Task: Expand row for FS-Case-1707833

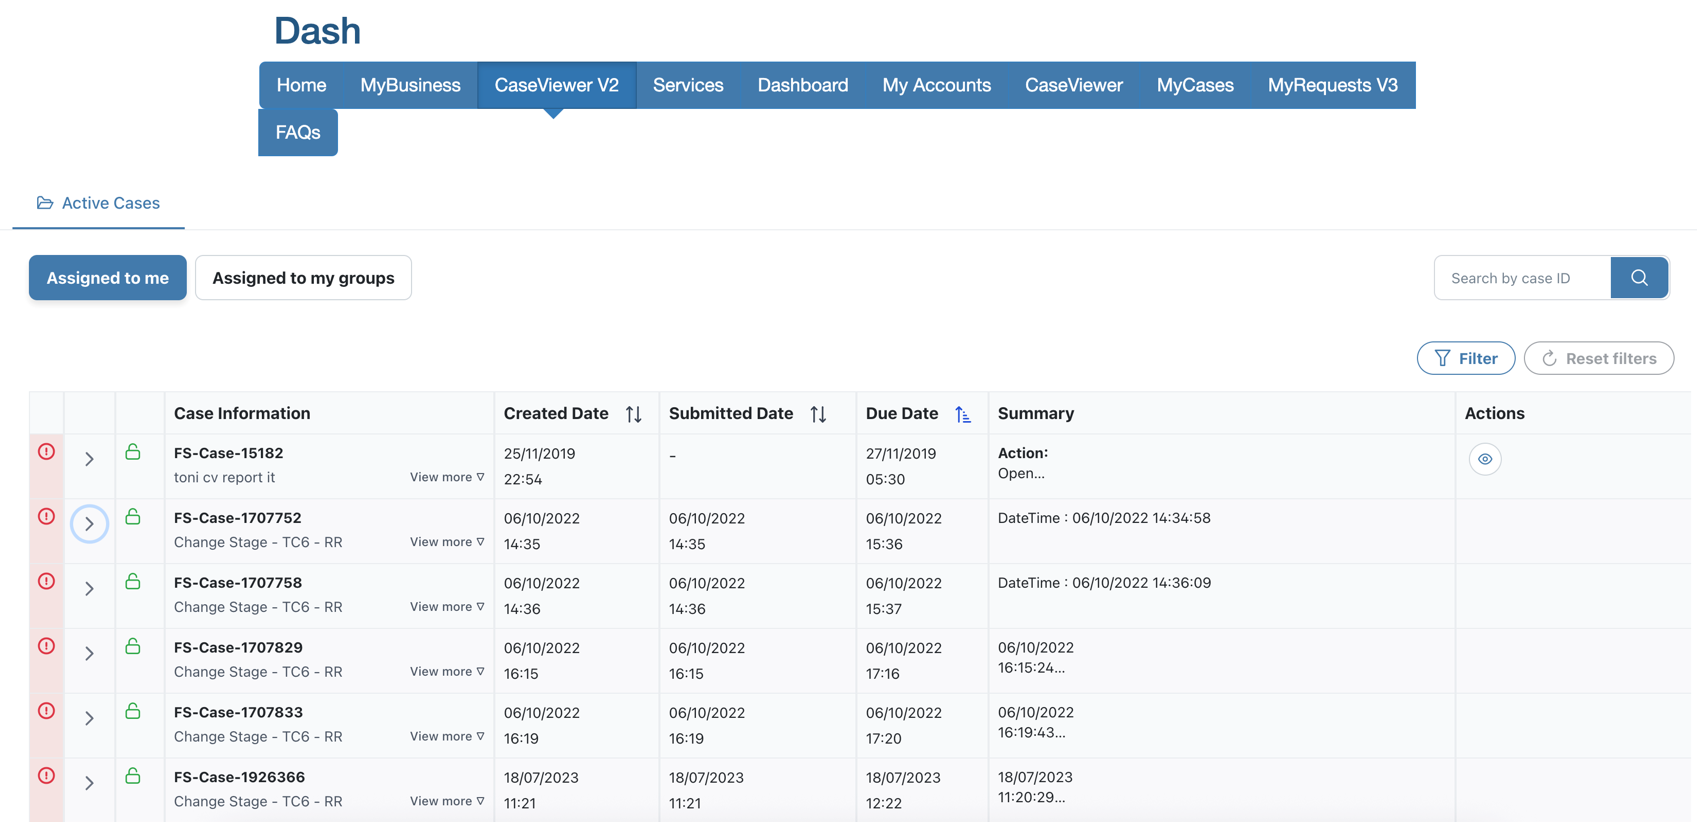Action: pyautogui.click(x=89, y=718)
